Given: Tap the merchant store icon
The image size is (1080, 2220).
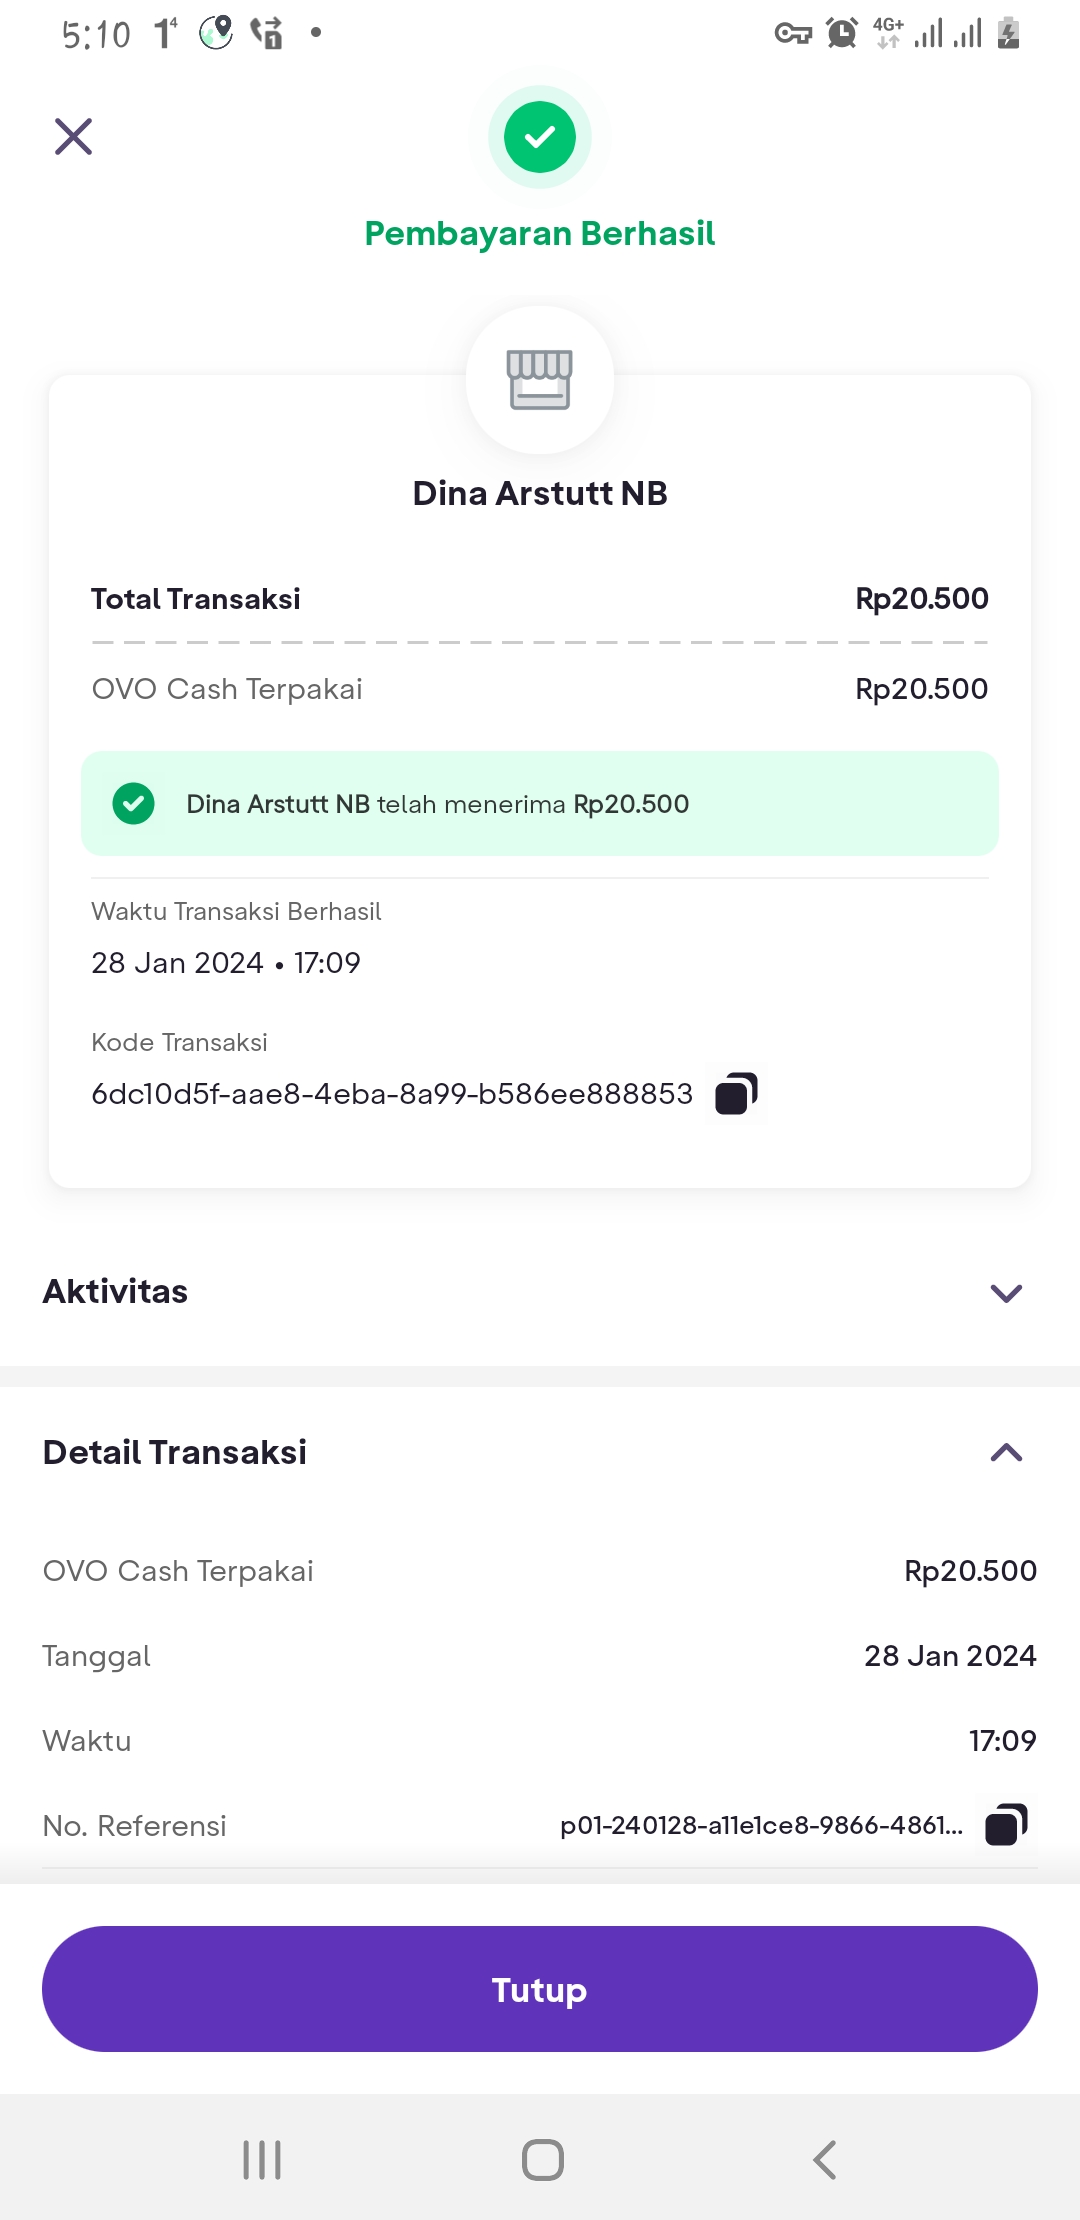Looking at the screenshot, I should tap(540, 380).
